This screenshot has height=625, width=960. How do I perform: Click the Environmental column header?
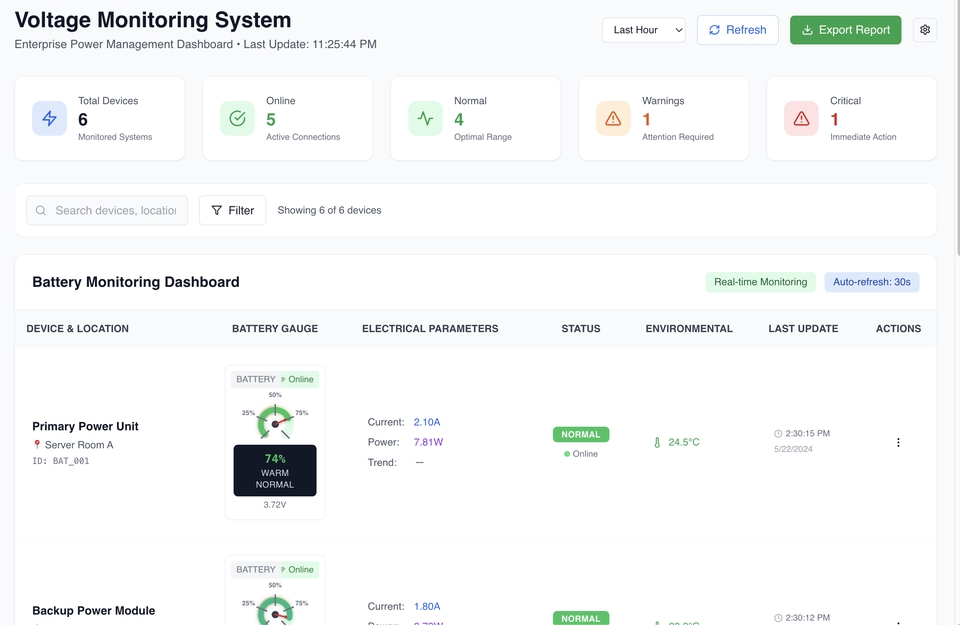(689, 329)
